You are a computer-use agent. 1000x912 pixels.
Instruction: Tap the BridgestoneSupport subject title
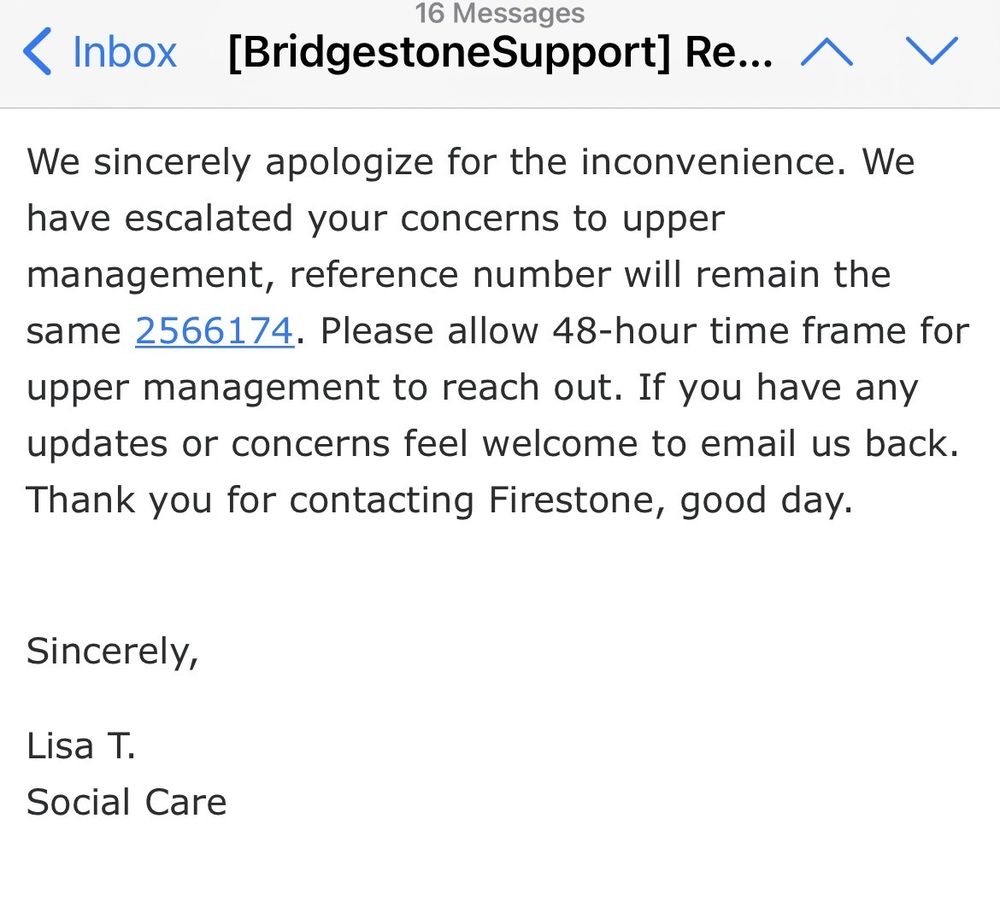click(500, 52)
